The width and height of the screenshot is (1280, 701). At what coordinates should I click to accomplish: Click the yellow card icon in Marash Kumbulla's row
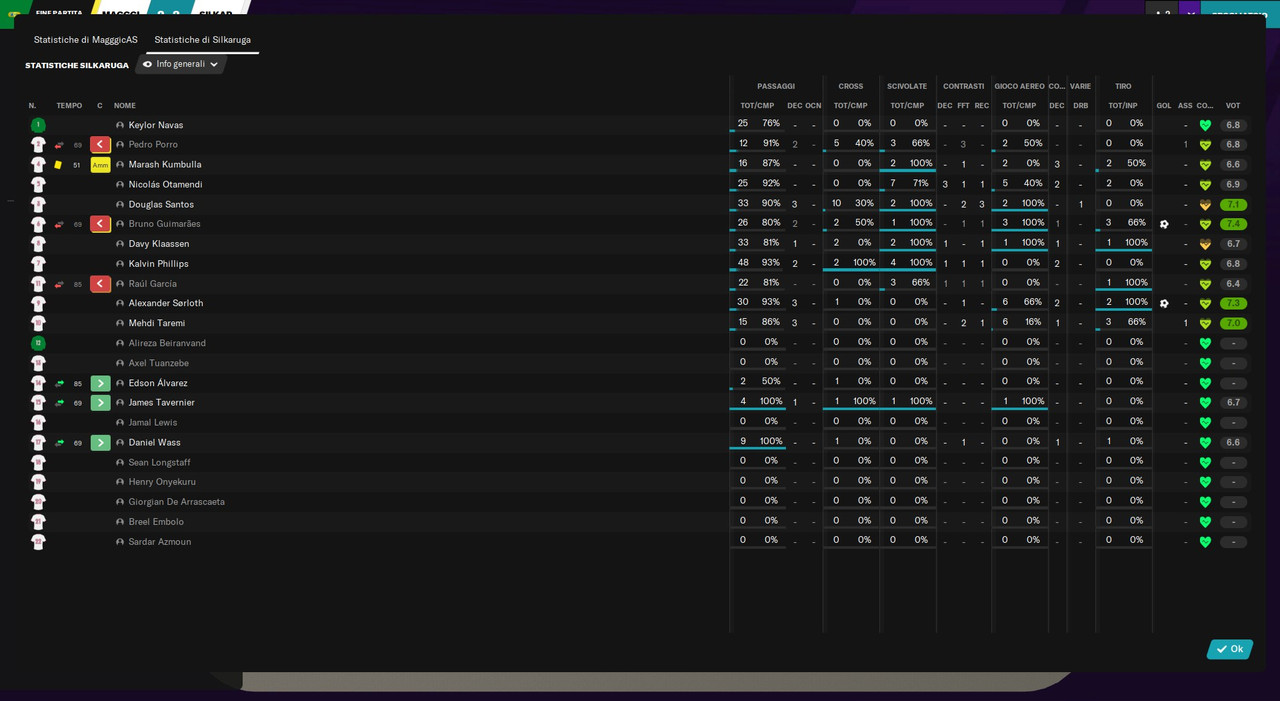tap(58, 165)
